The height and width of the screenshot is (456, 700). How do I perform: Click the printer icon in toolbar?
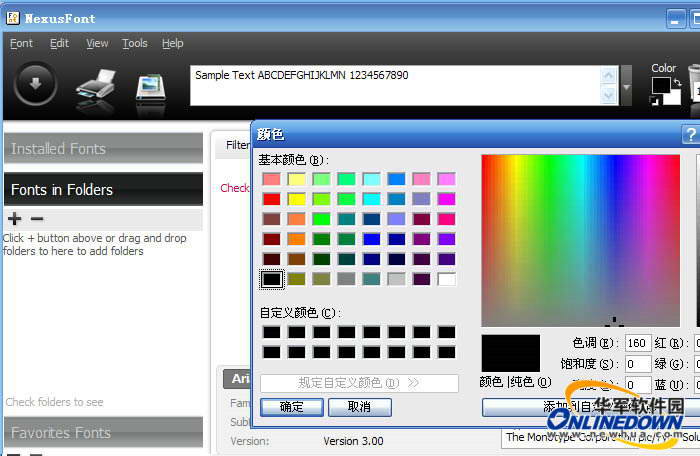point(96,85)
